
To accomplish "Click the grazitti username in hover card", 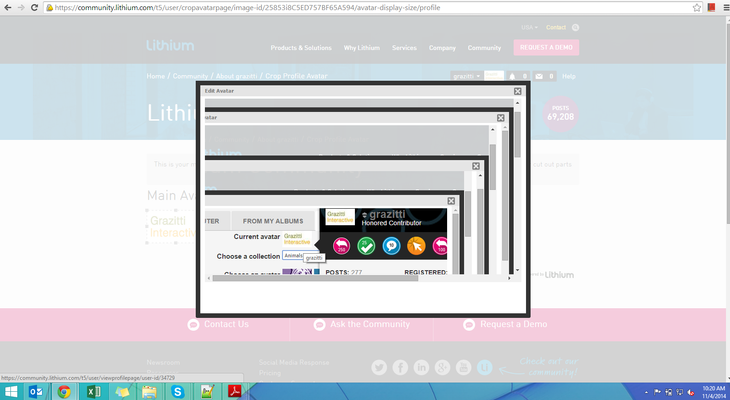I will 387,215.
